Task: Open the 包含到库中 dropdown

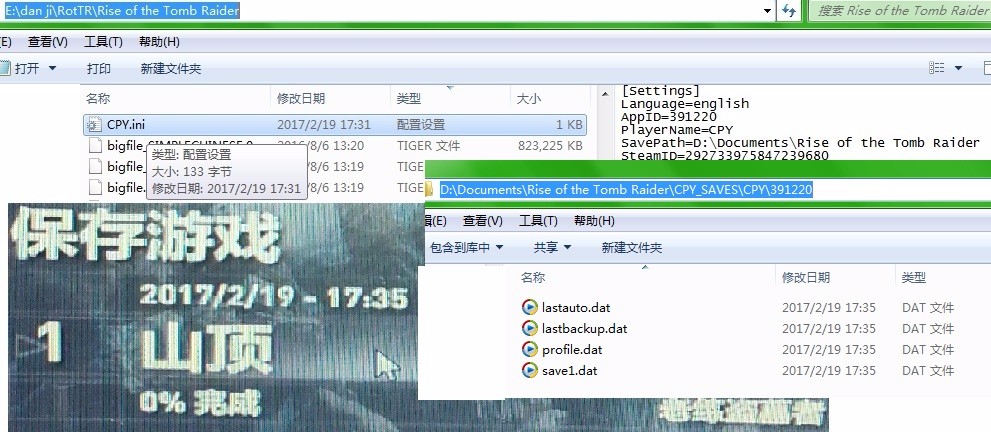Action: click(466, 248)
